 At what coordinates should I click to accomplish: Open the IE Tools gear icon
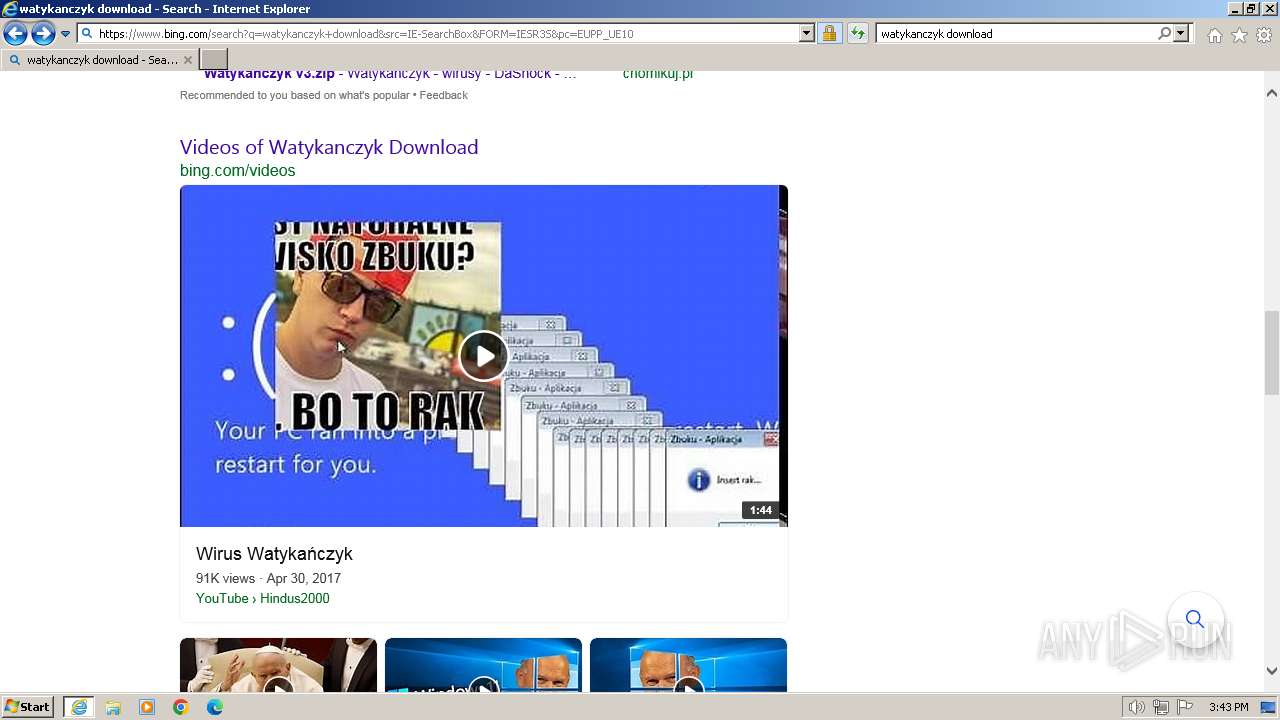(1264, 35)
